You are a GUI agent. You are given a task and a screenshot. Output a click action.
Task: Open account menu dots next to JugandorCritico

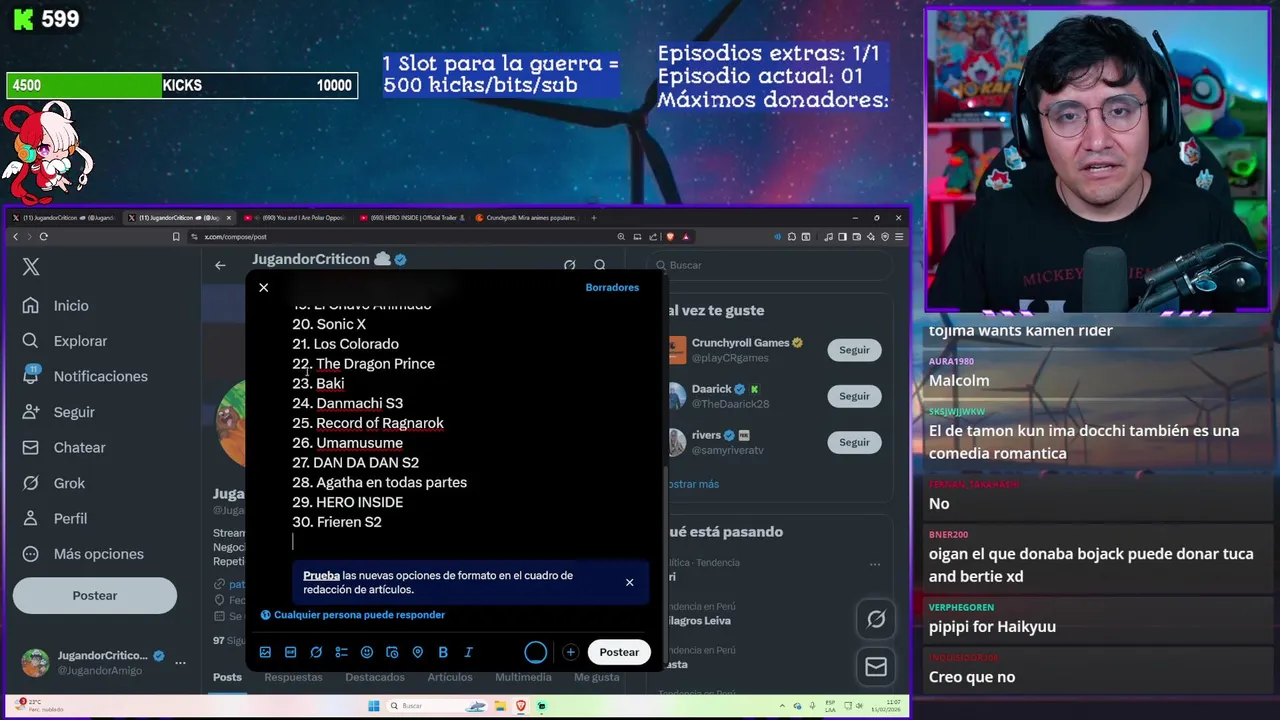tap(180, 662)
